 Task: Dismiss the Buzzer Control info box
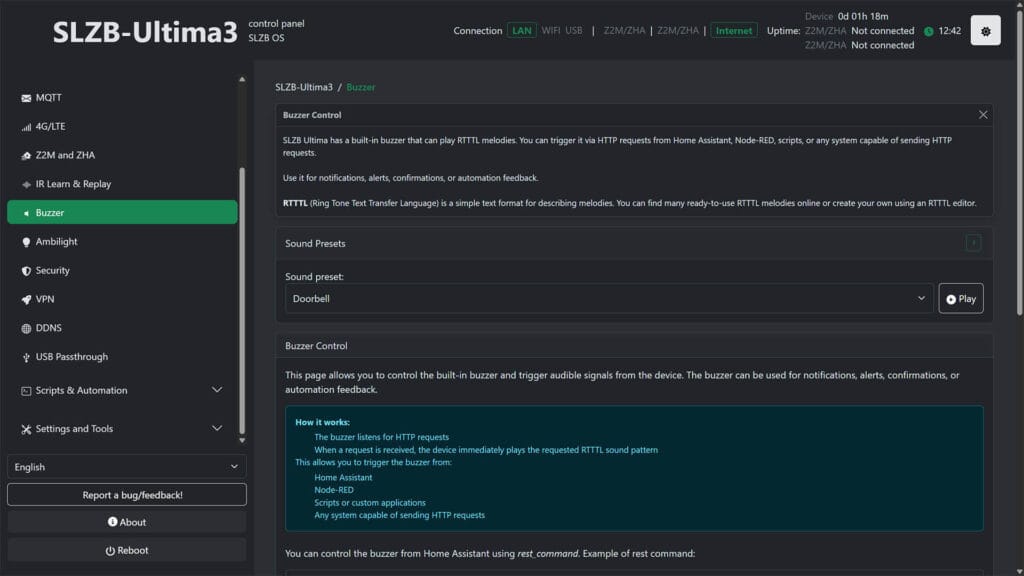coord(982,115)
